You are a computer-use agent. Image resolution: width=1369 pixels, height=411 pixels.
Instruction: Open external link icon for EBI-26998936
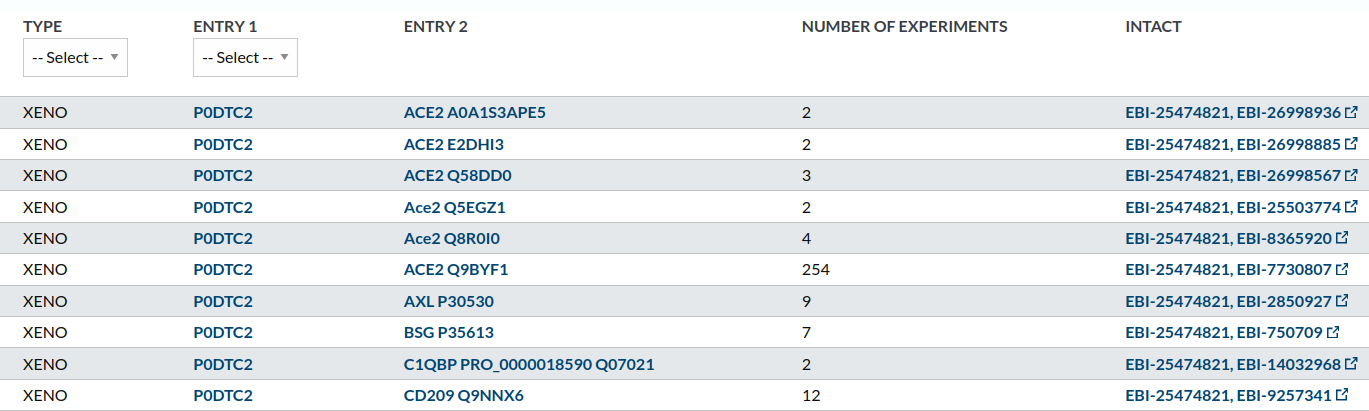tap(1351, 112)
